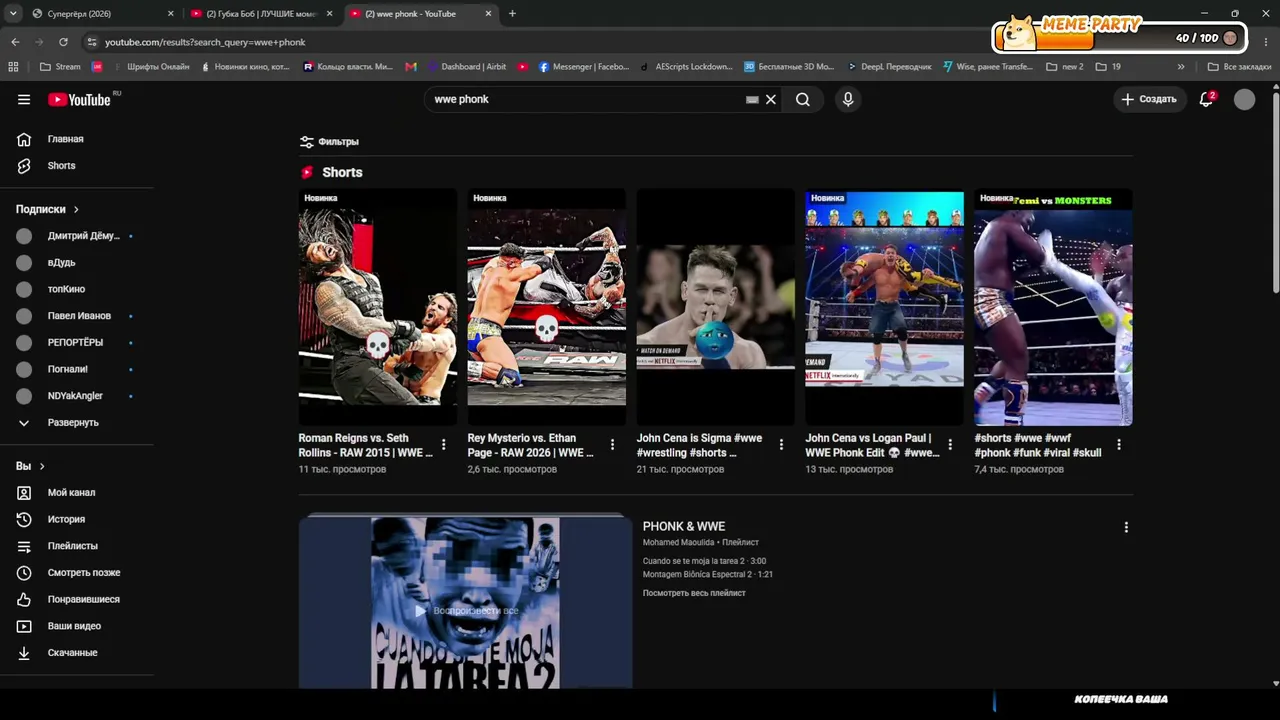Open options for Roman Reigns vs. Seth Rollins short
The width and height of the screenshot is (1280, 720).
click(444, 445)
